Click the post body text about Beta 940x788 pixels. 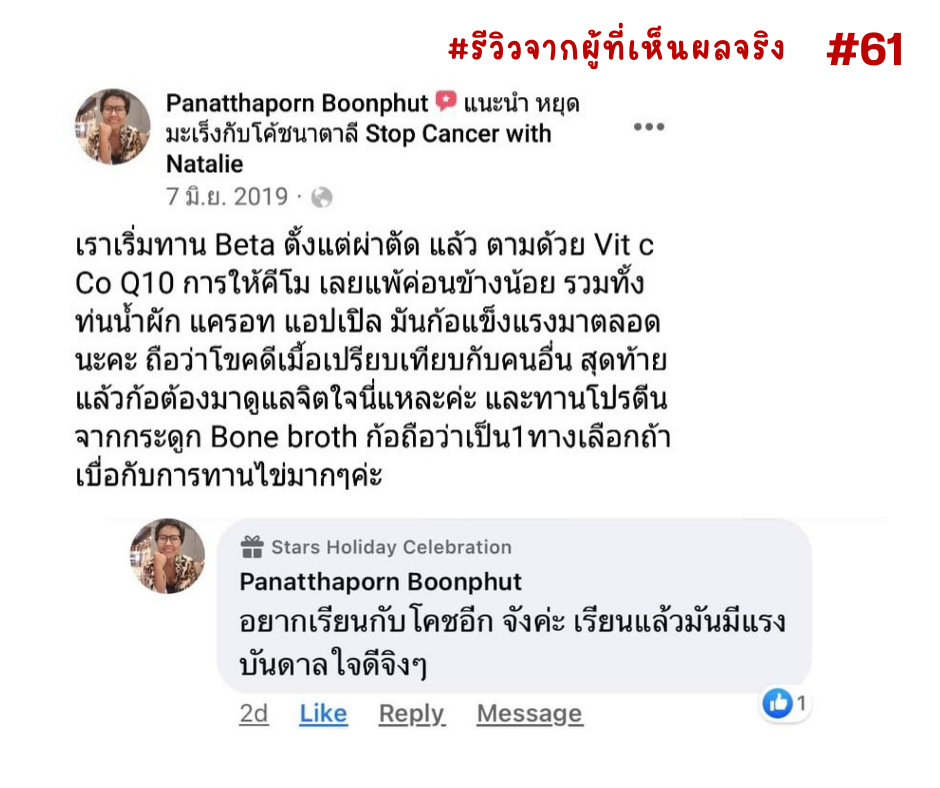tap(372, 360)
